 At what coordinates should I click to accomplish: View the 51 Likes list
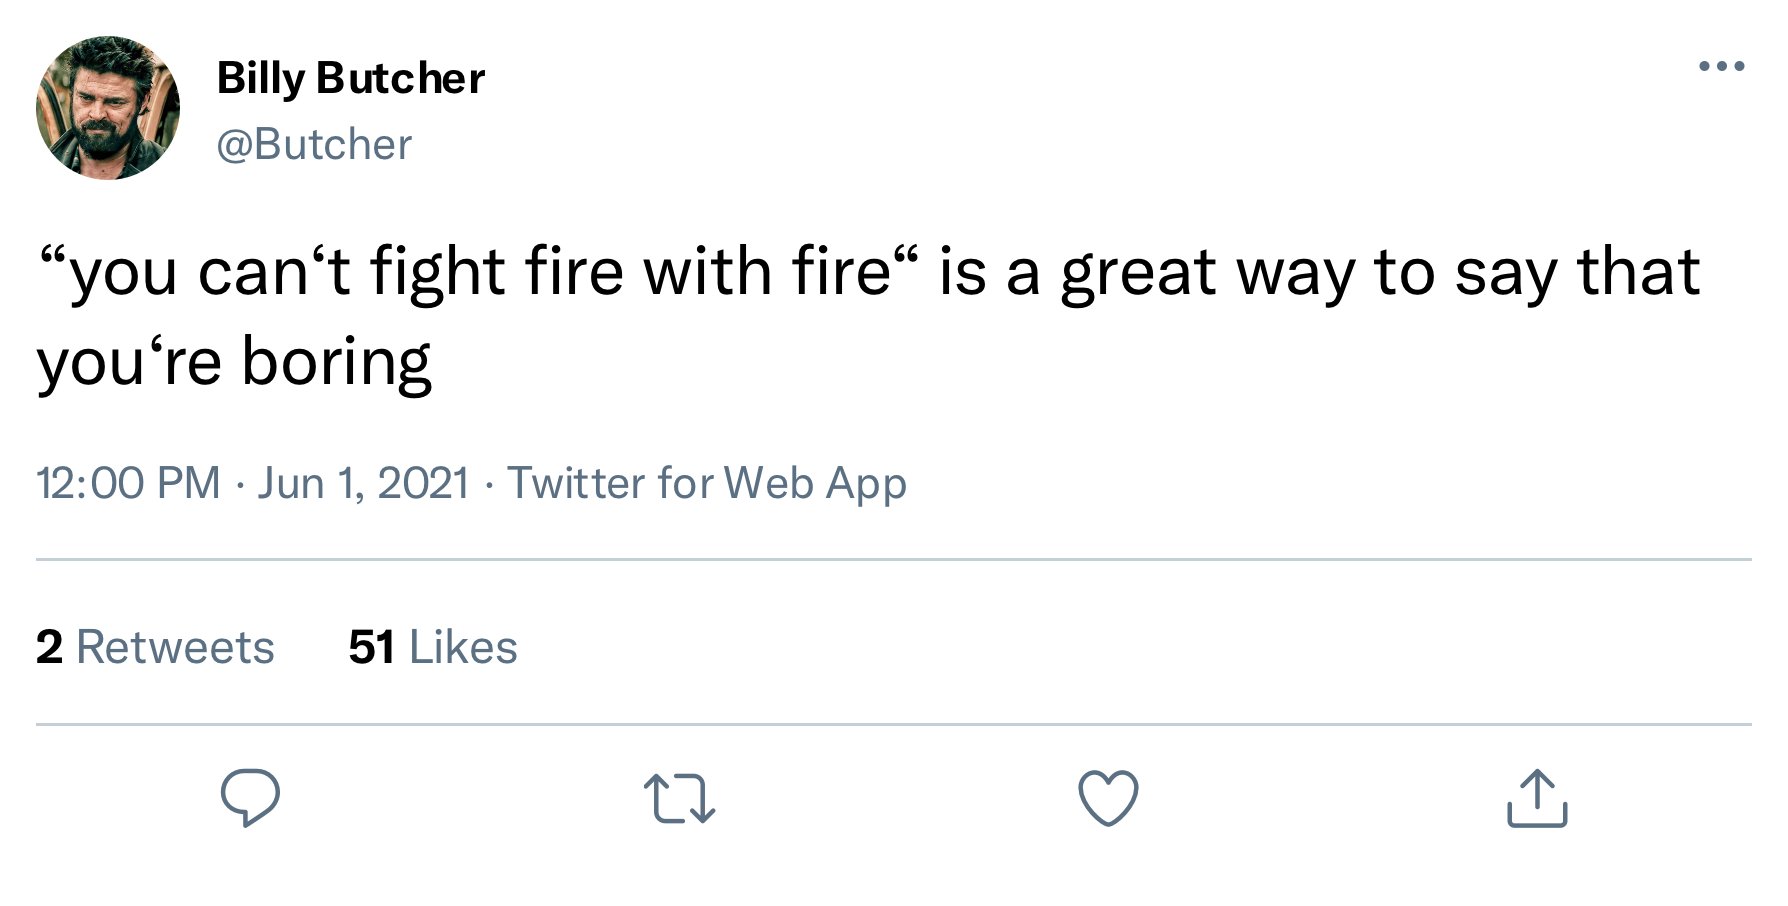point(433,647)
